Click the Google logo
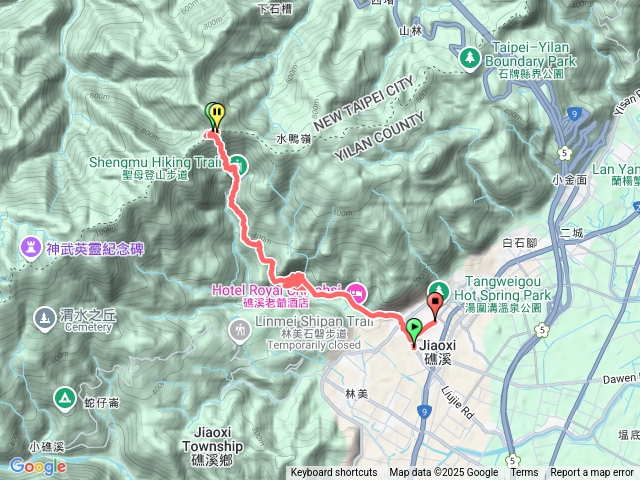This screenshot has height=480, width=640. tap(38, 466)
